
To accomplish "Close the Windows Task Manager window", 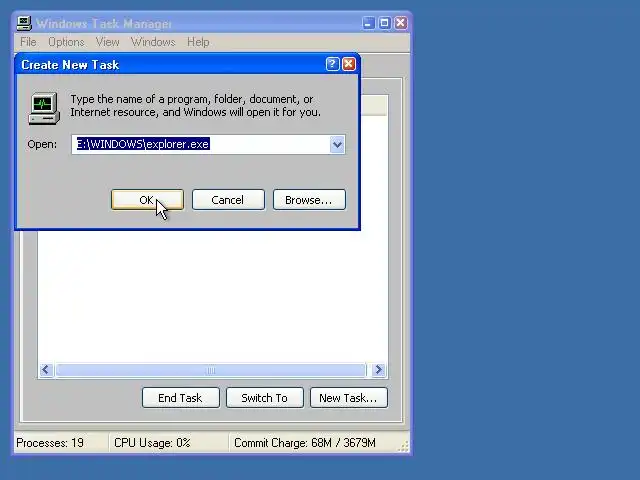I will tap(401, 23).
